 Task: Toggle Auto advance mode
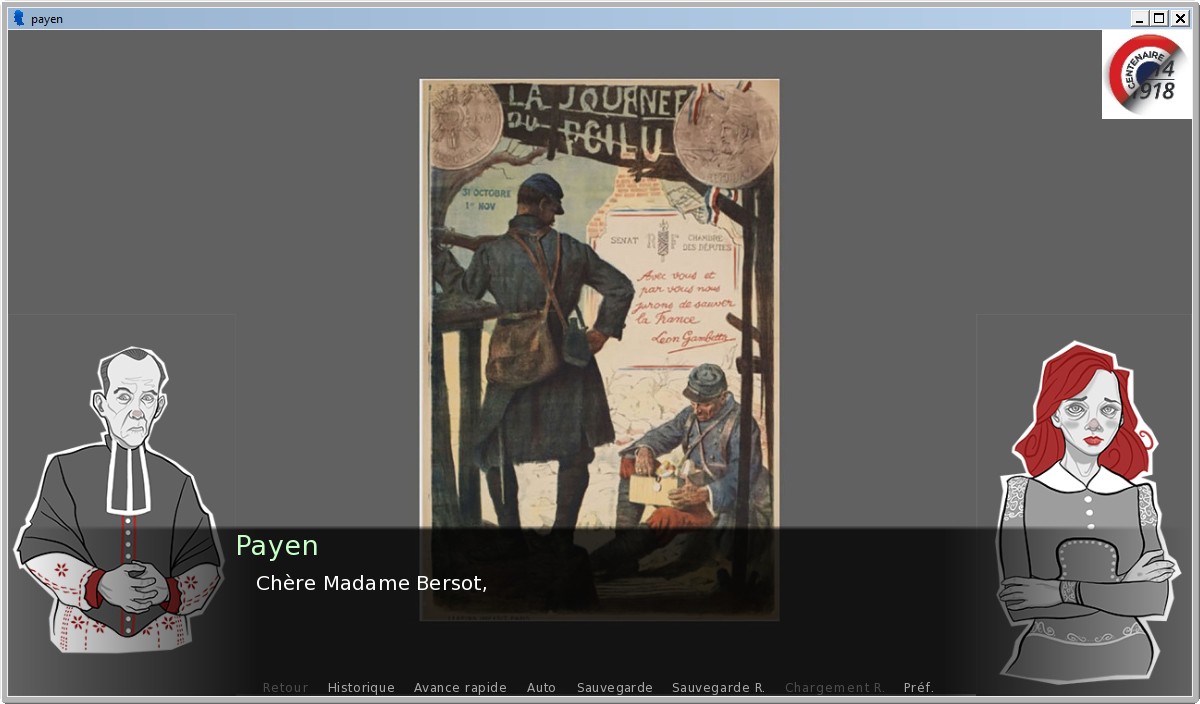click(x=541, y=688)
